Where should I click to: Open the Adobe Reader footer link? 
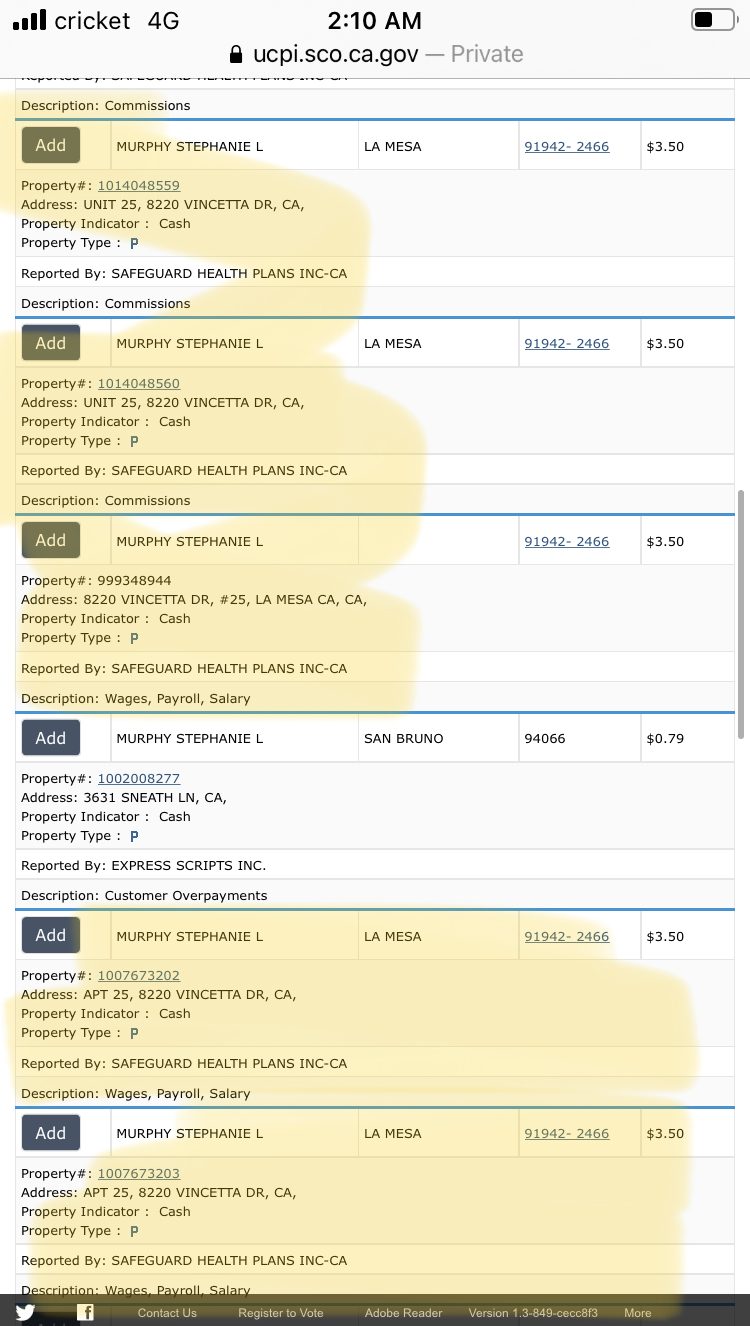pyautogui.click(x=403, y=1313)
